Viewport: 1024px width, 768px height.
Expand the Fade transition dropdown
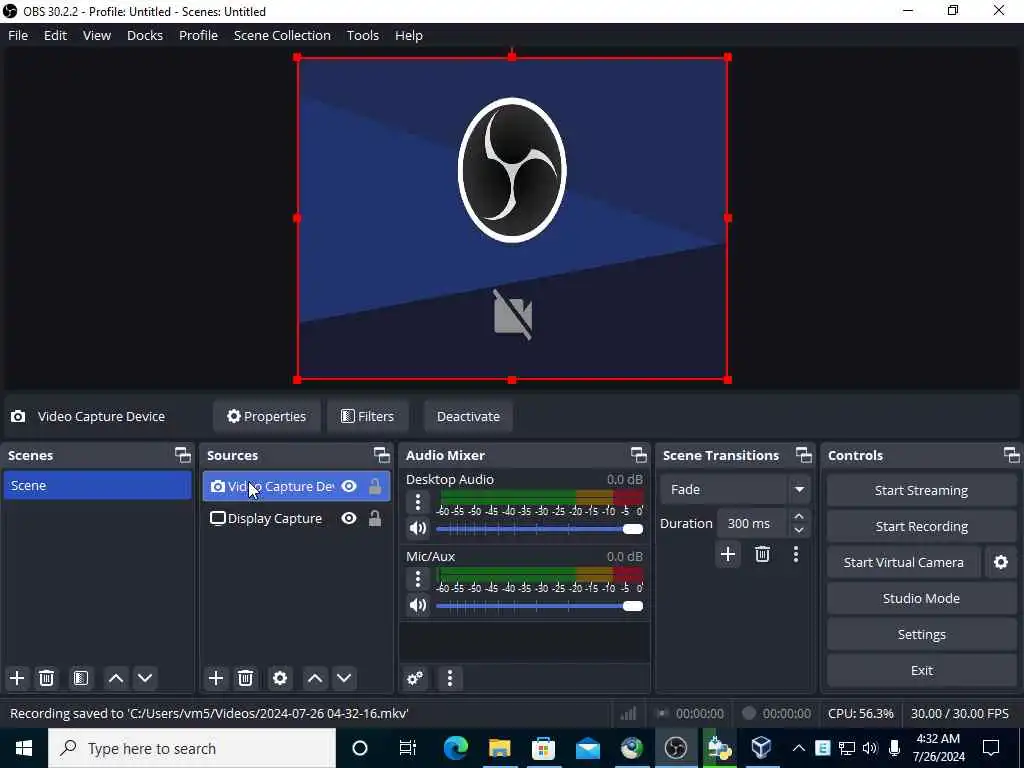(799, 489)
